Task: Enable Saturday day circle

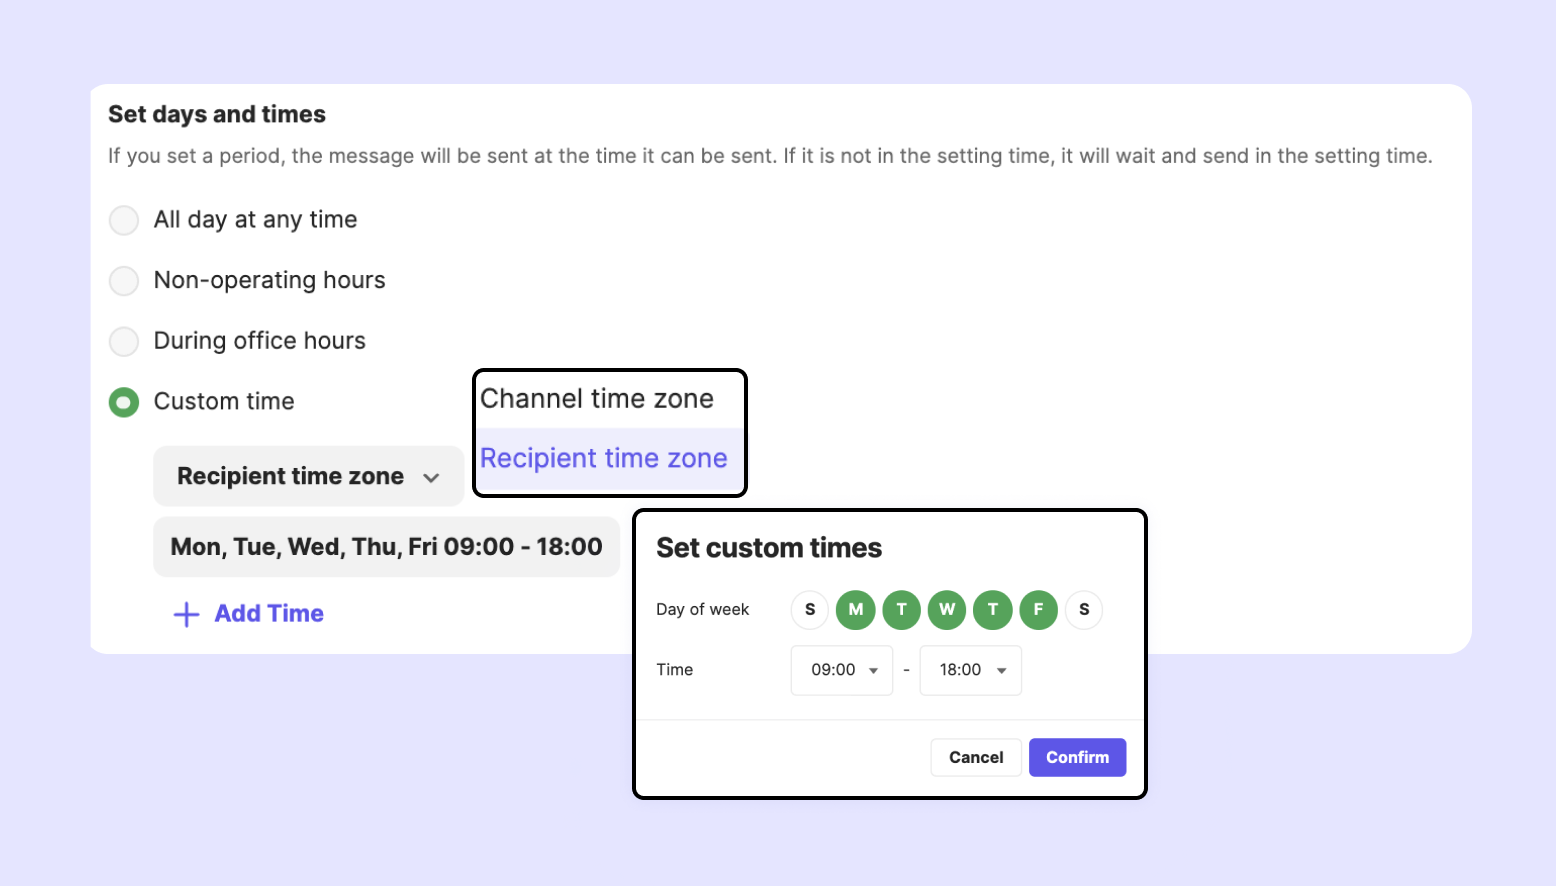Action: [1084, 610]
